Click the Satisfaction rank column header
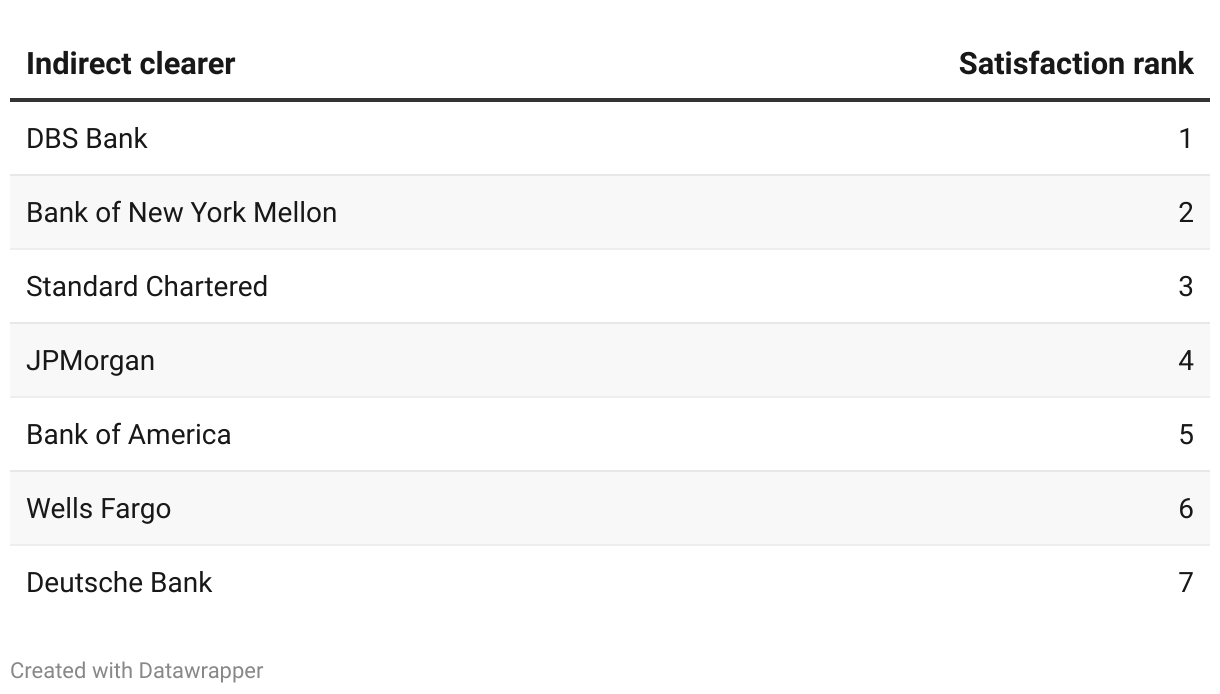Screen dimensions: 1220x694 1075,64
